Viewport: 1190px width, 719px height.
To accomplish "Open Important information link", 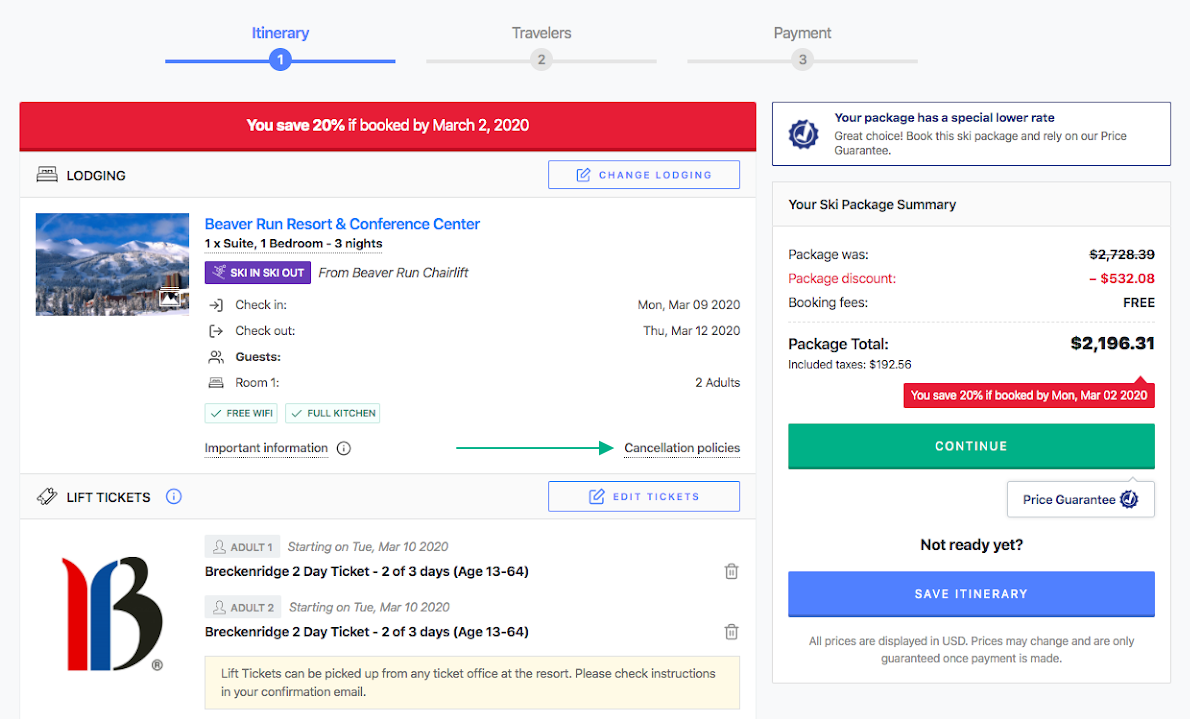I will pos(266,448).
